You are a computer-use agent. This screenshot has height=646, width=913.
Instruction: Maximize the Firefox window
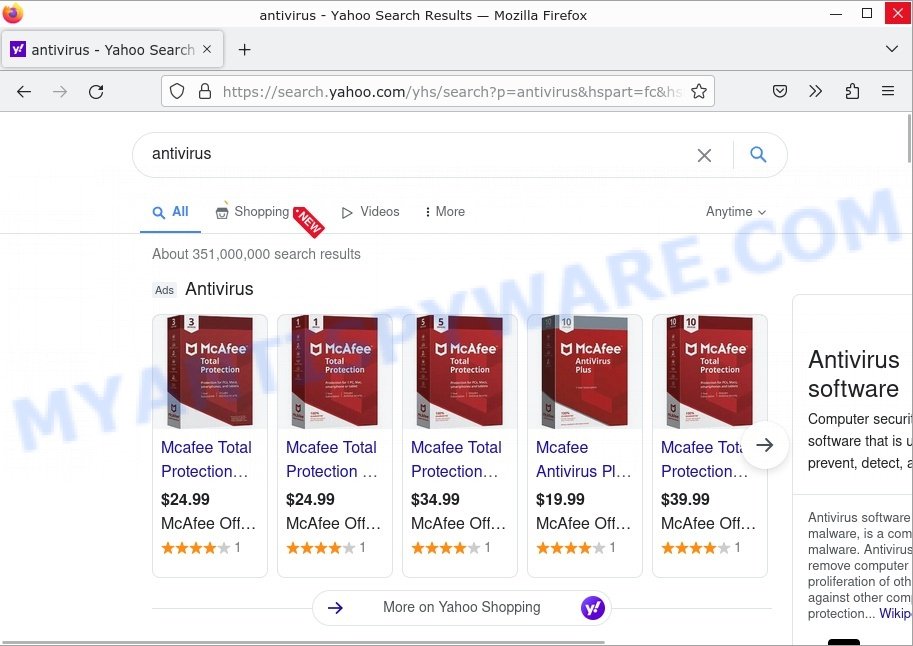pos(867,13)
